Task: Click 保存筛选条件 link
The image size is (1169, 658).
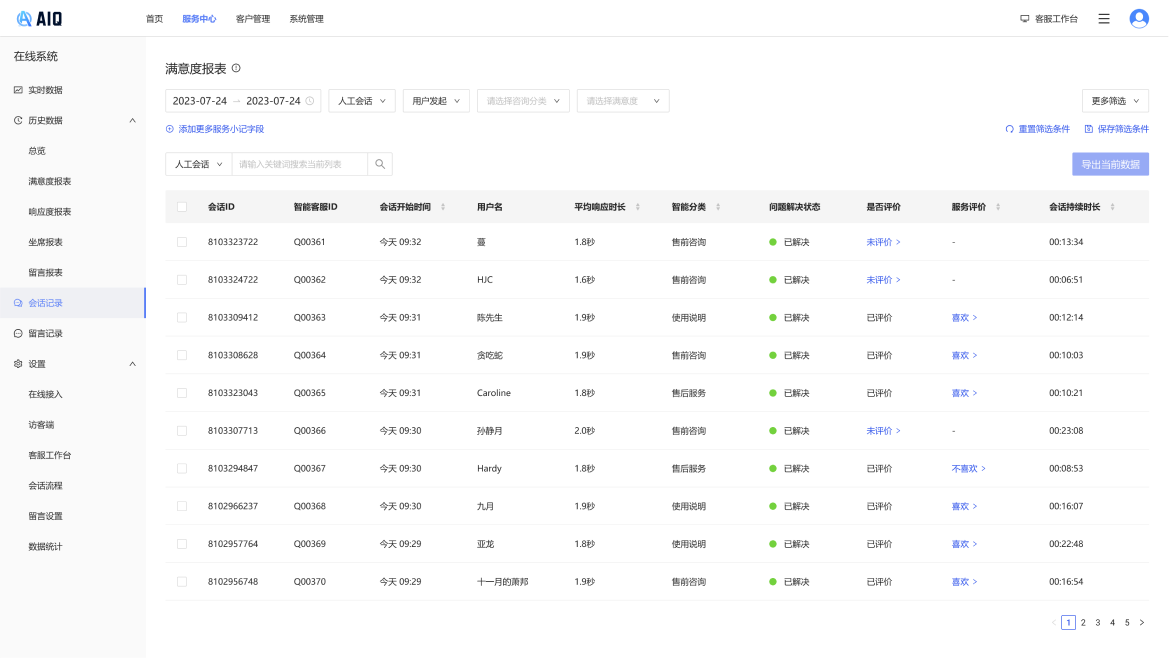Action: 1116,129
